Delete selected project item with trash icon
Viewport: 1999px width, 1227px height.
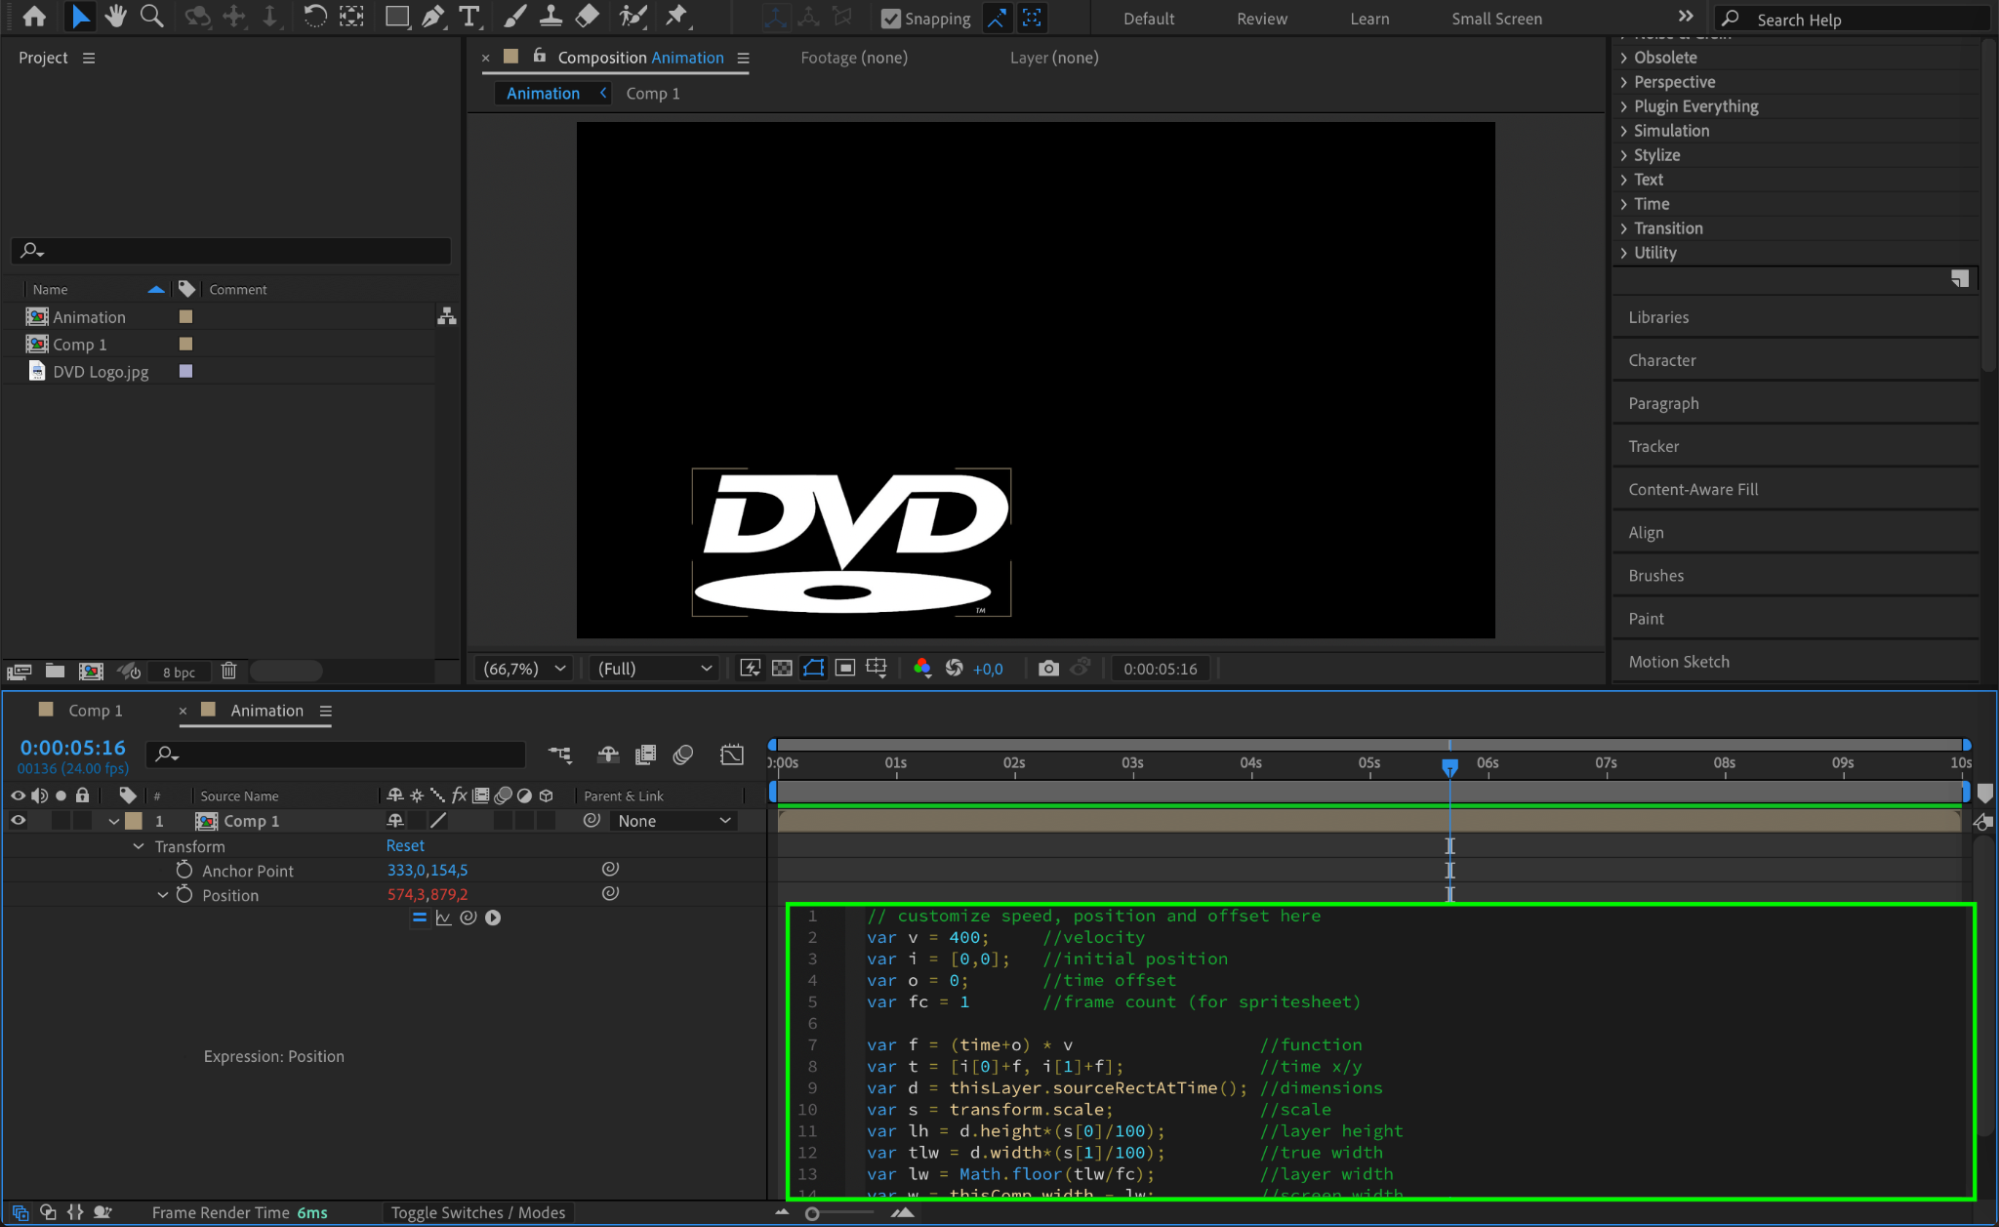click(x=229, y=671)
